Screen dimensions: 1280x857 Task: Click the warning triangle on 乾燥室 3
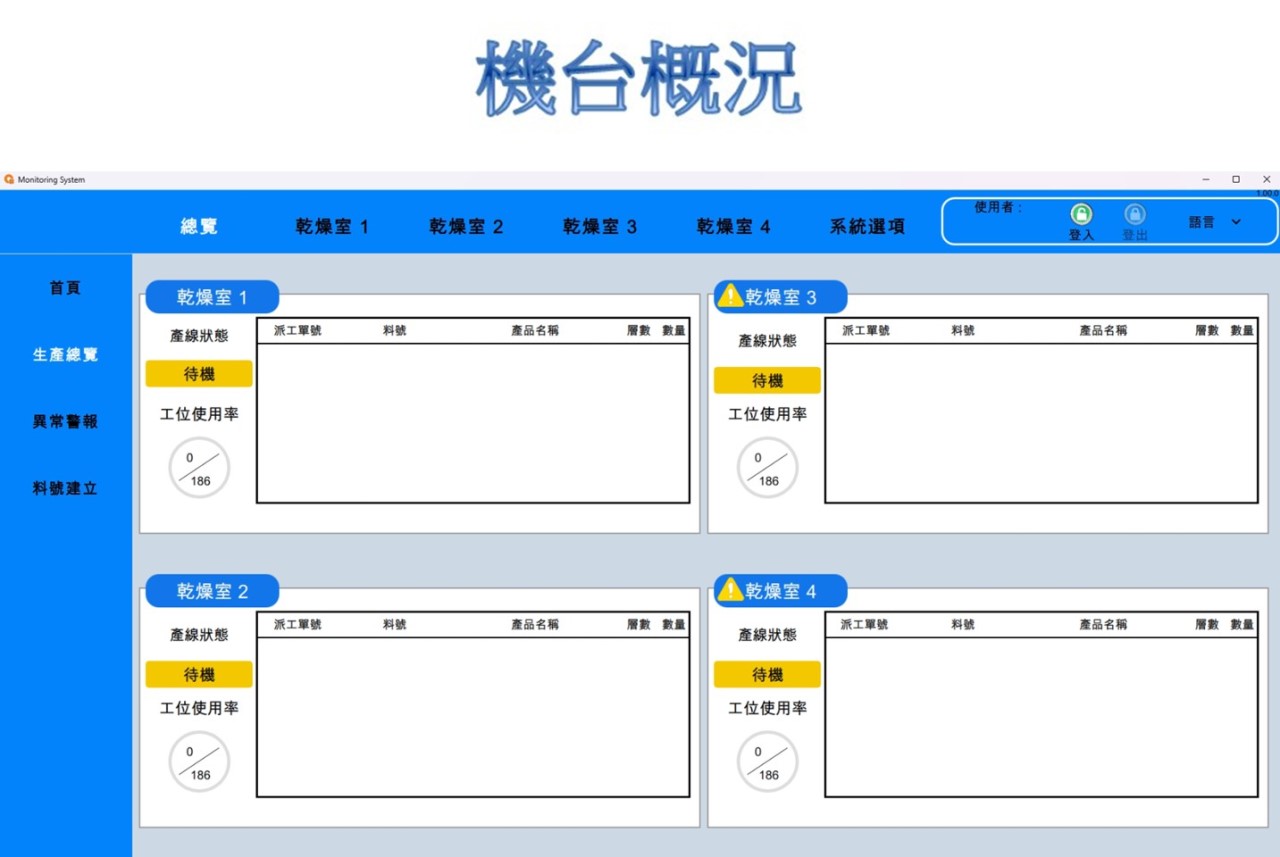(730, 295)
